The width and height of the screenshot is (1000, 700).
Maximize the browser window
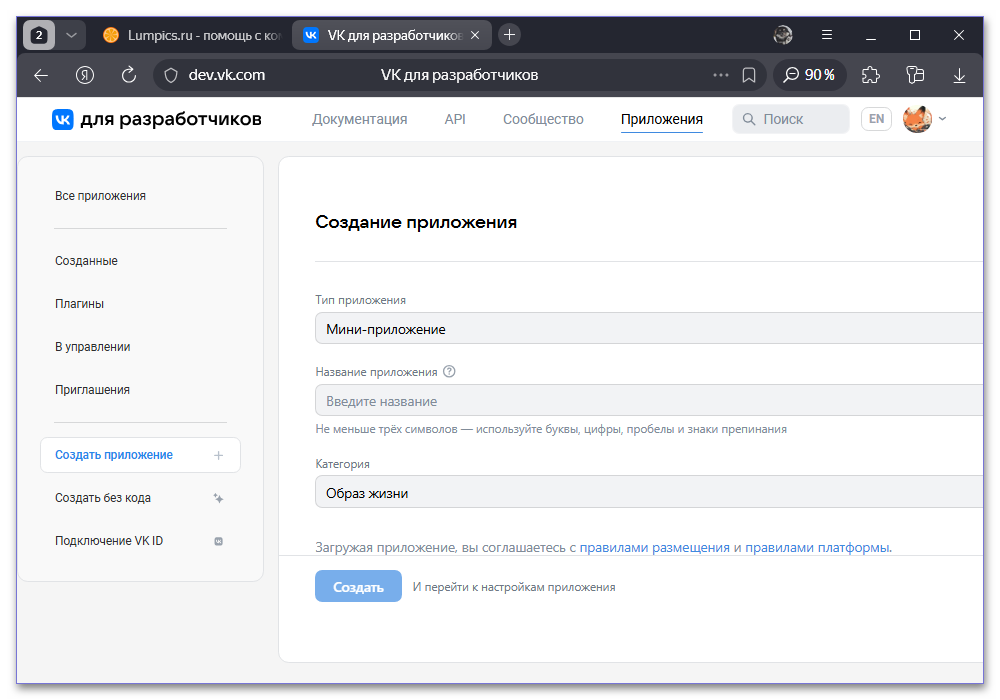click(x=915, y=35)
